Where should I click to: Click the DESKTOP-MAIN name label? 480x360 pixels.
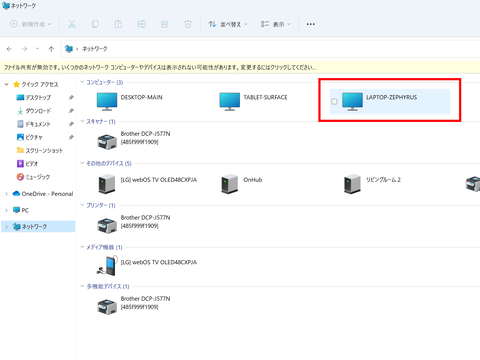pyautogui.click(x=142, y=97)
